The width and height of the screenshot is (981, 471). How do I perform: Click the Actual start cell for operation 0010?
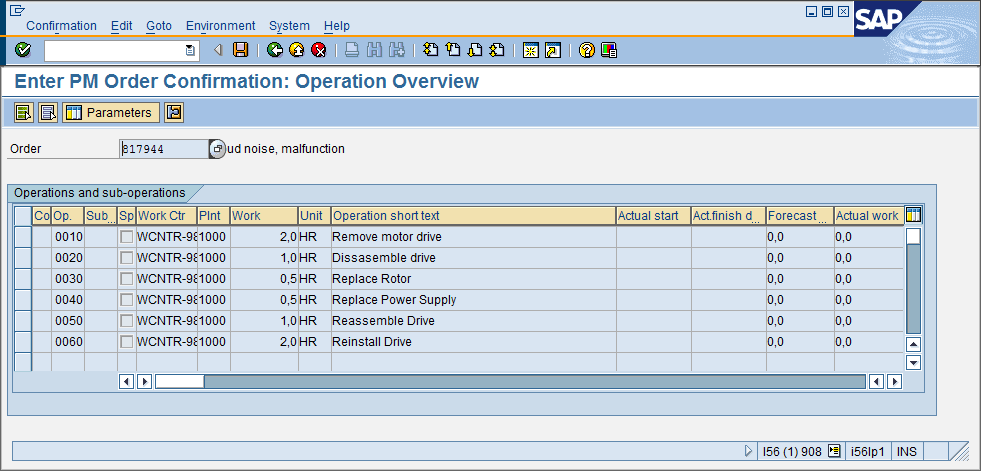coord(654,237)
